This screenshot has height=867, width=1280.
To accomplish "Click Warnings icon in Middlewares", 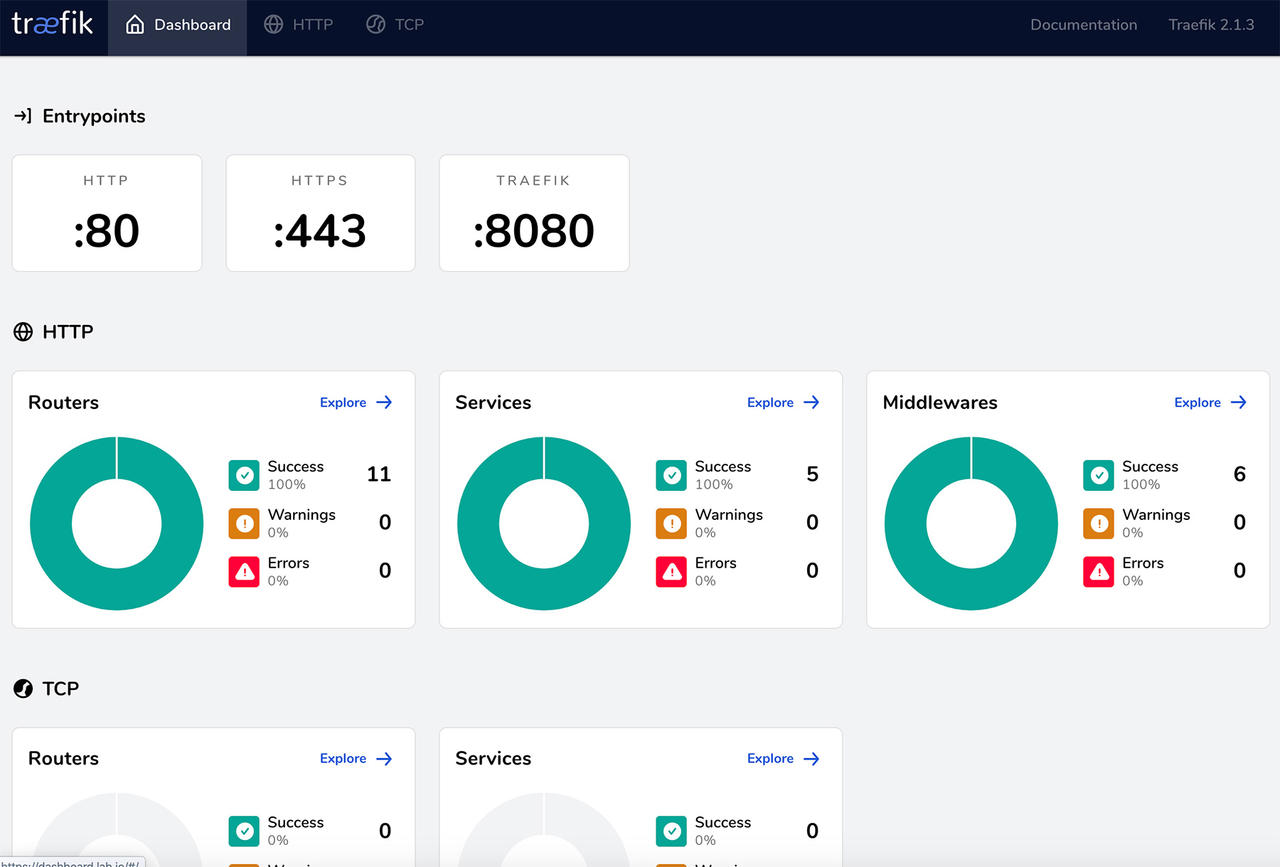I will 1098,523.
